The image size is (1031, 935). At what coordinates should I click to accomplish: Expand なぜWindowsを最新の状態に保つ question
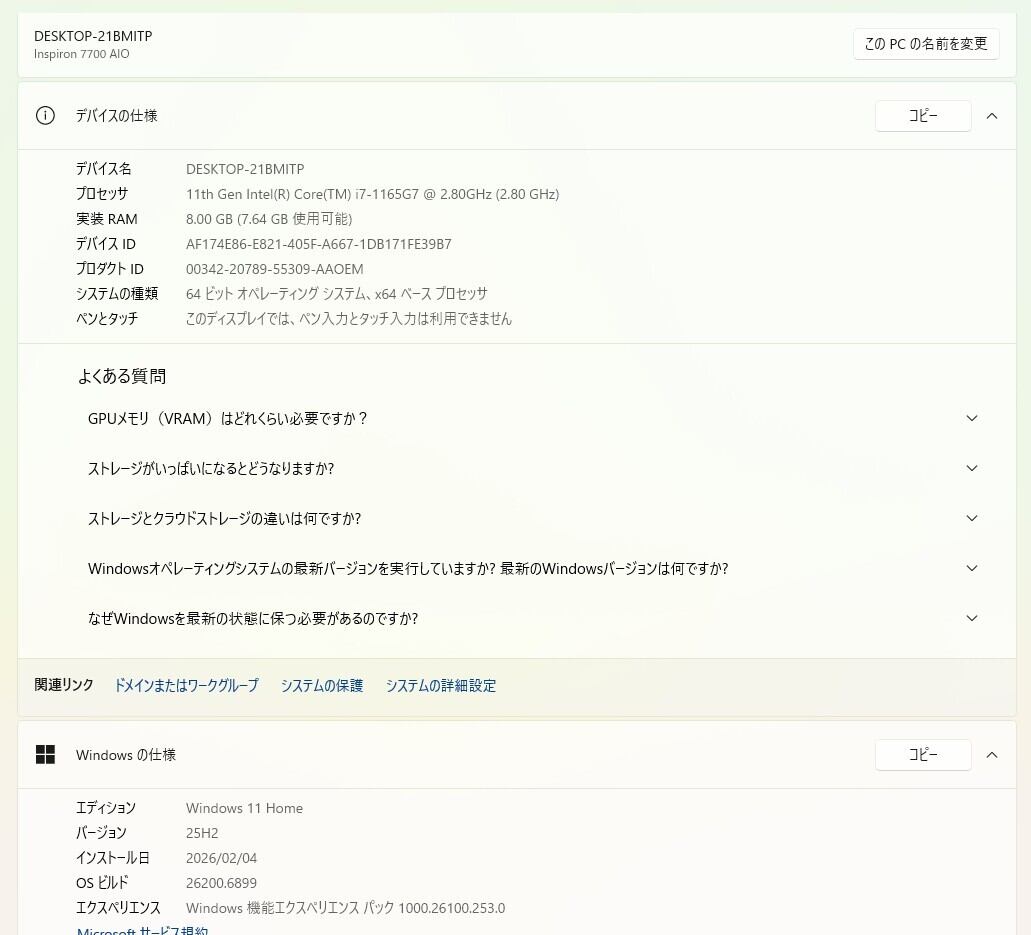click(x=971, y=619)
